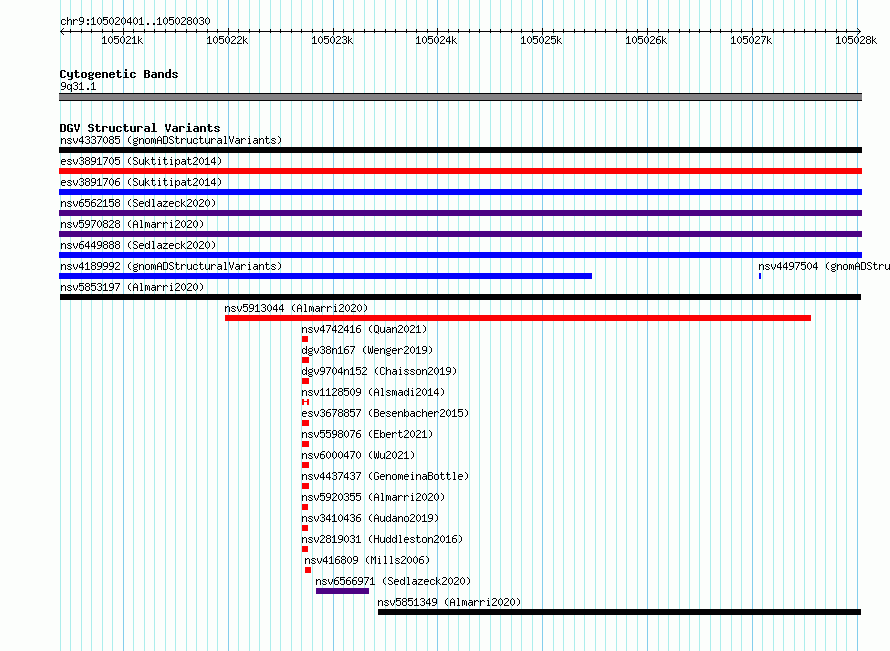The width and height of the screenshot is (890, 651).
Task: Click the red marker under nsv5920355
Action: [305, 507]
